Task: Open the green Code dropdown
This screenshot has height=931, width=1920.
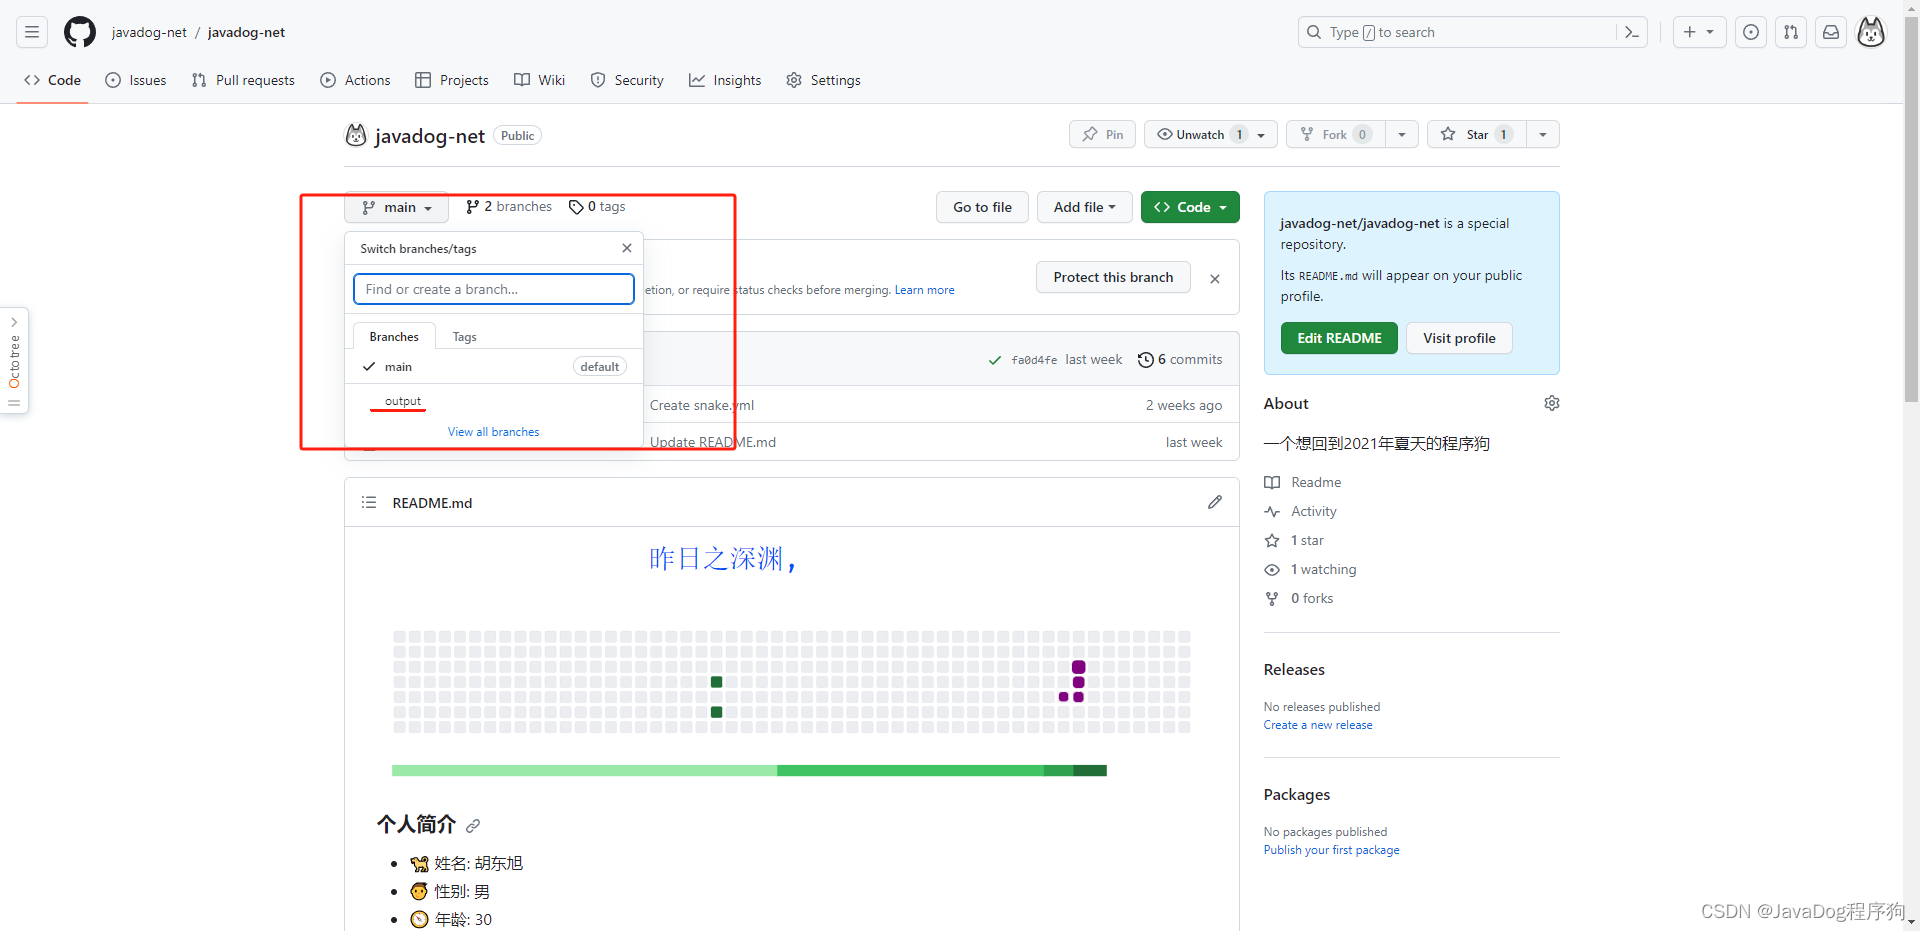Action: (x=1189, y=207)
